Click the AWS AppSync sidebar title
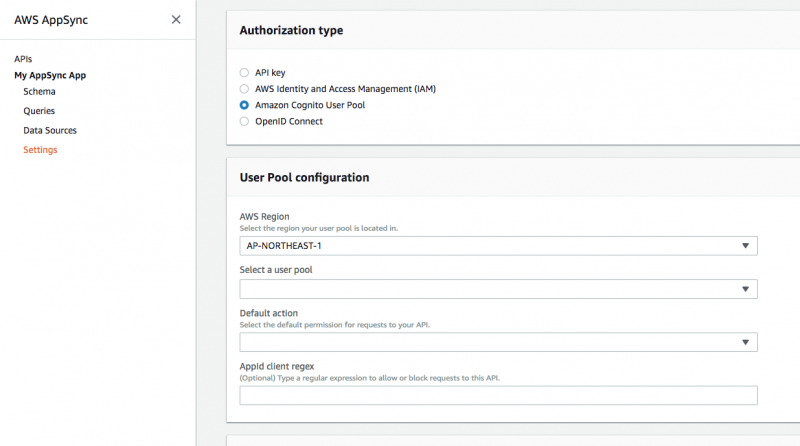 (51, 19)
